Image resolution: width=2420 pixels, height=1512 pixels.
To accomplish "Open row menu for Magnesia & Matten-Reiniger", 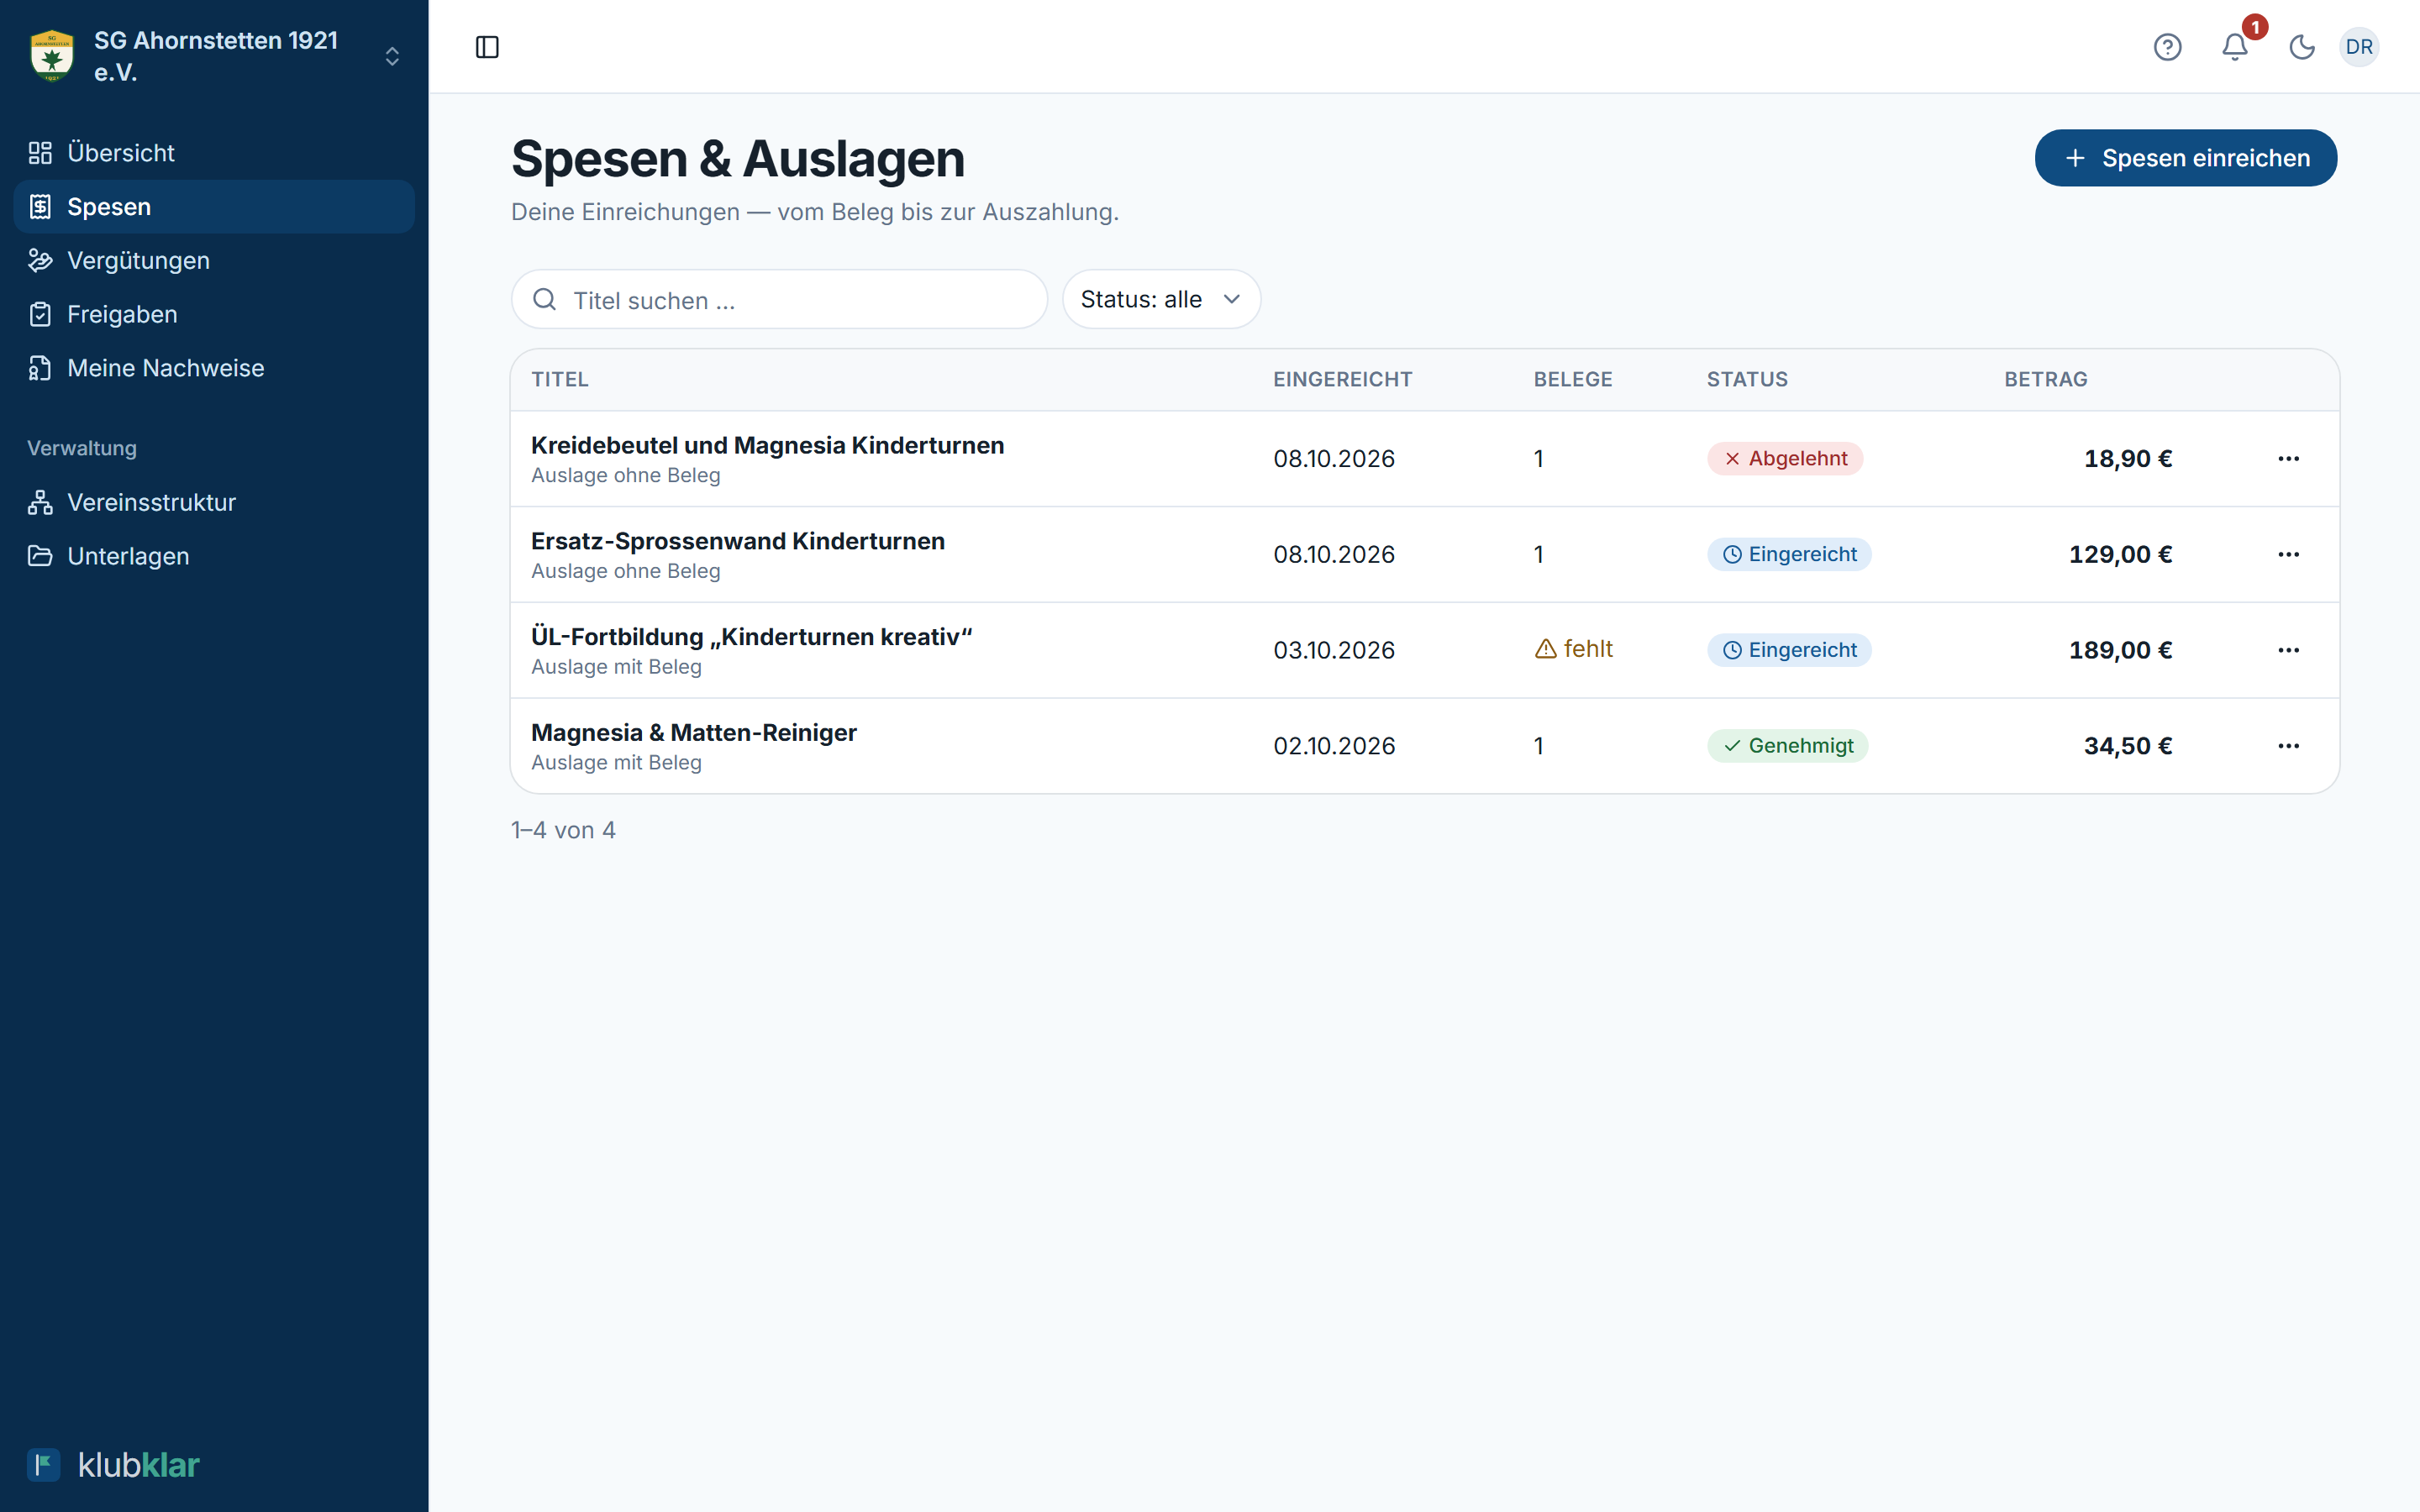I will point(2288,746).
